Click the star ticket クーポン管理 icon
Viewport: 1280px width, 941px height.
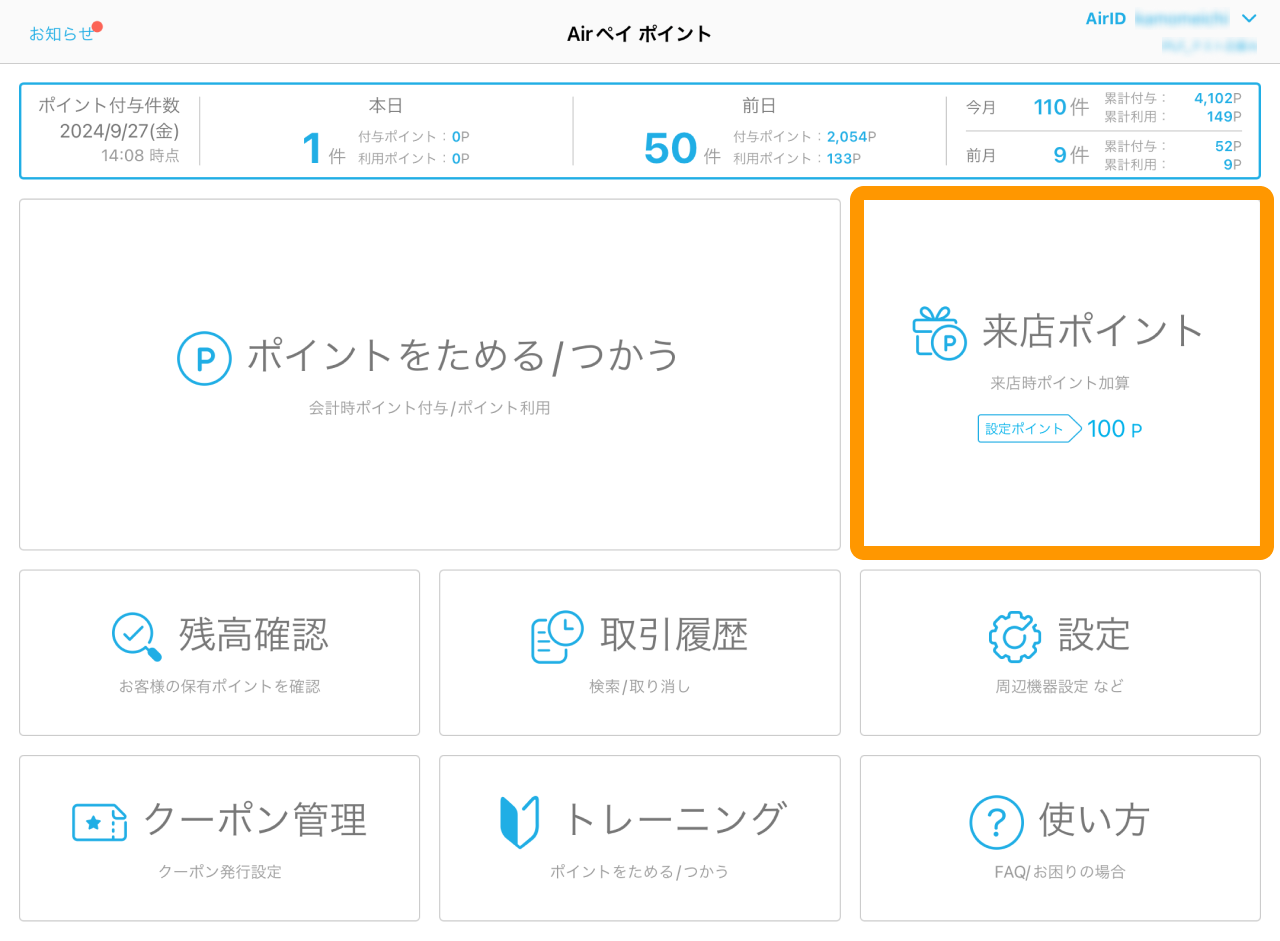coord(100,822)
